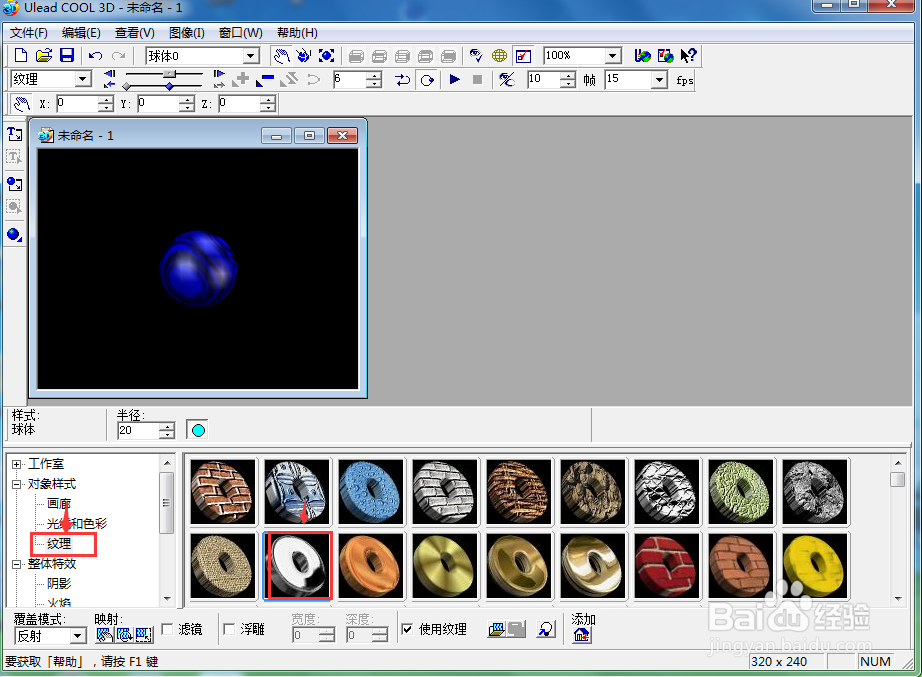Click the insert geometric sphere tool
922x677 pixels.
coord(15,235)
